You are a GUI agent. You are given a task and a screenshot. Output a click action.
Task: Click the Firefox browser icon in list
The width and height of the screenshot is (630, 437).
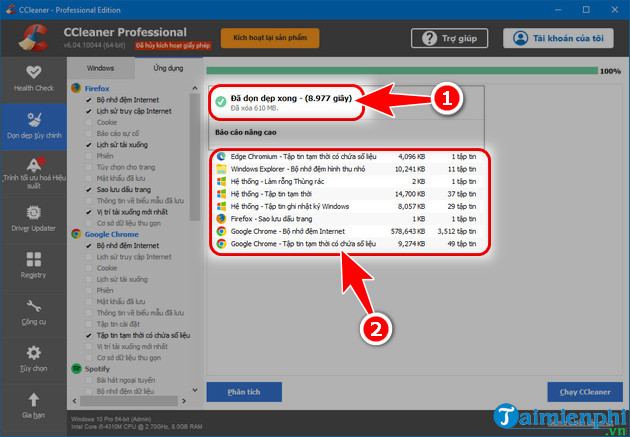click(x=76, y=88)
